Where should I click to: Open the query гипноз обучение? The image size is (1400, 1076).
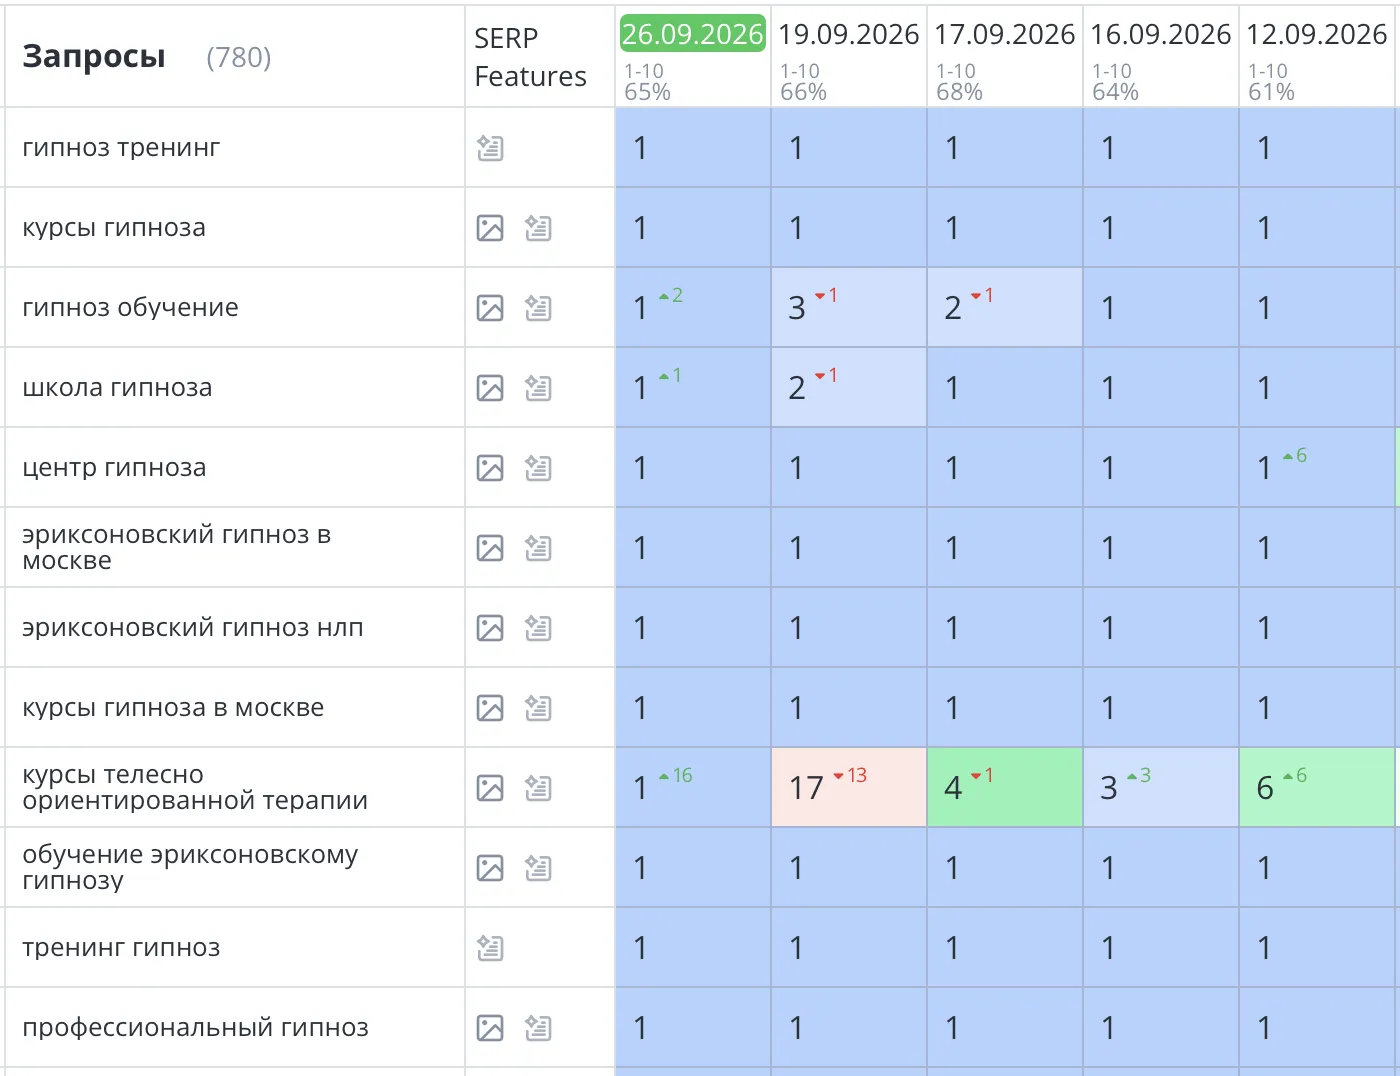(x=130, y=308)
